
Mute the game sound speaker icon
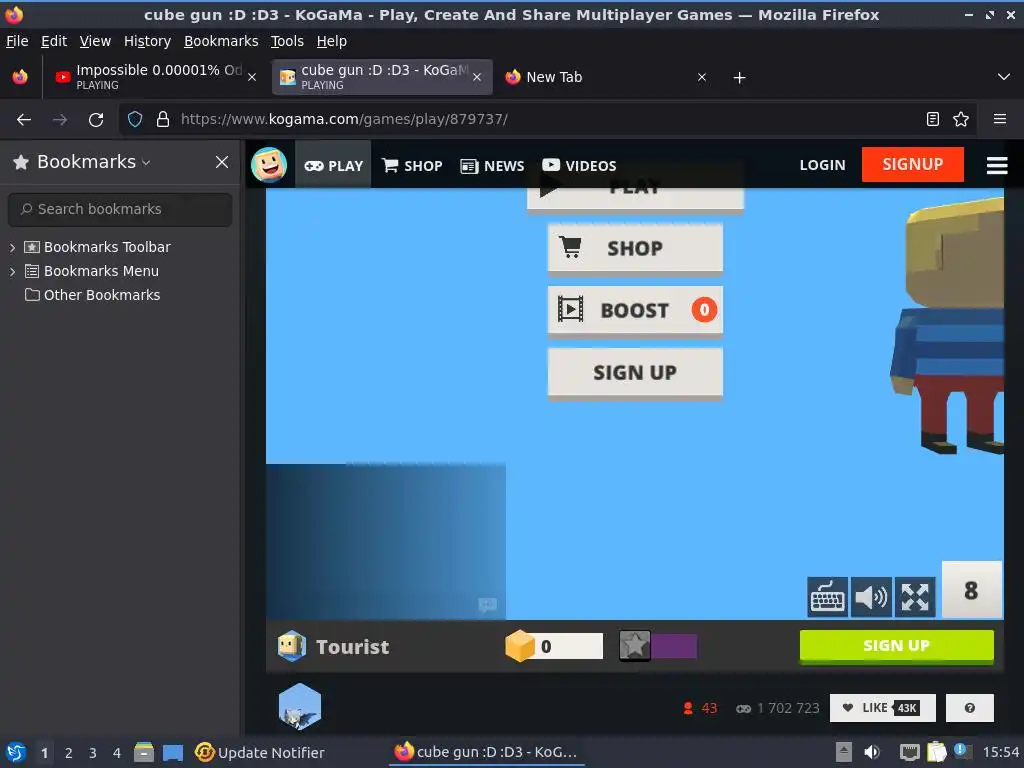[x=871, y=597]
